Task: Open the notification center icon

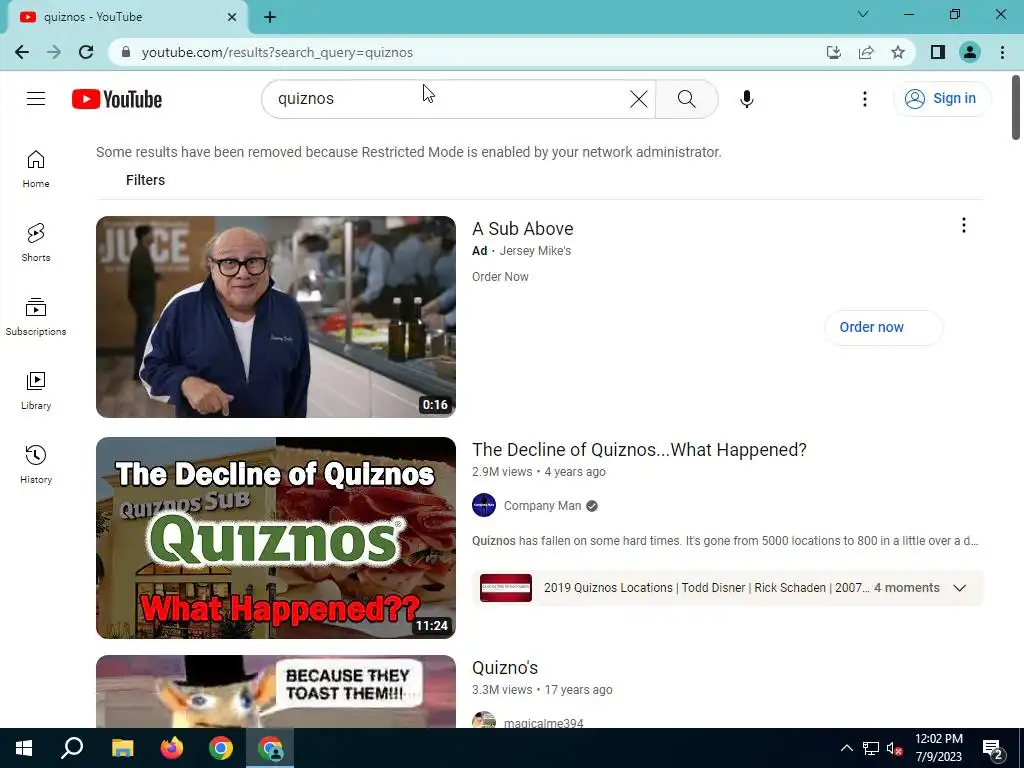Action: pos(993,748)
